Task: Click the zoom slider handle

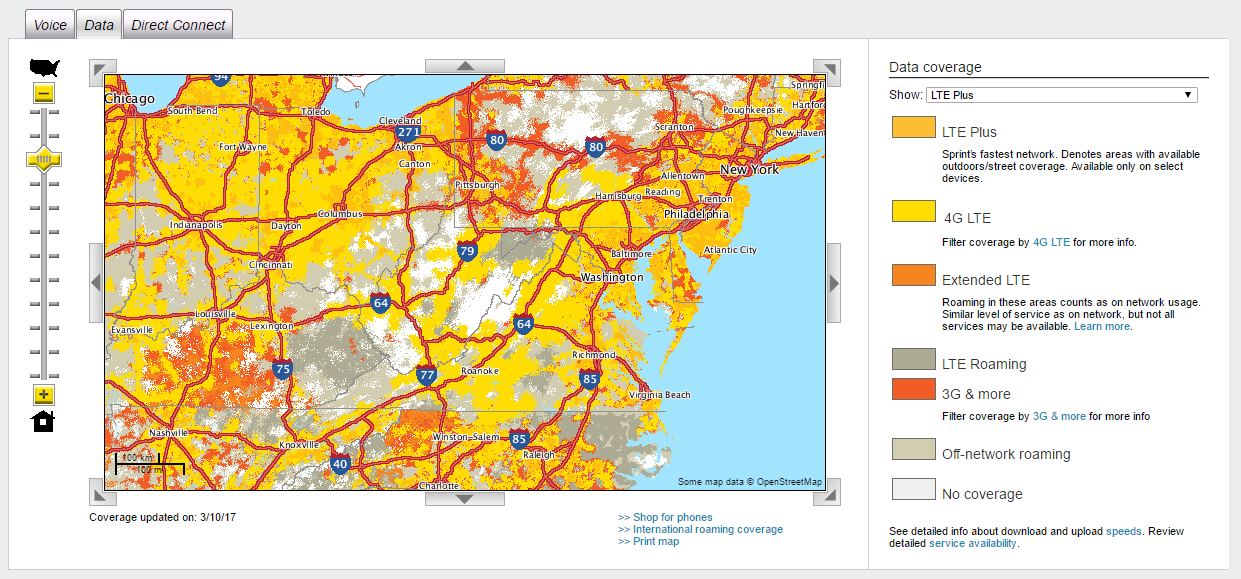Action: point(44,159)
